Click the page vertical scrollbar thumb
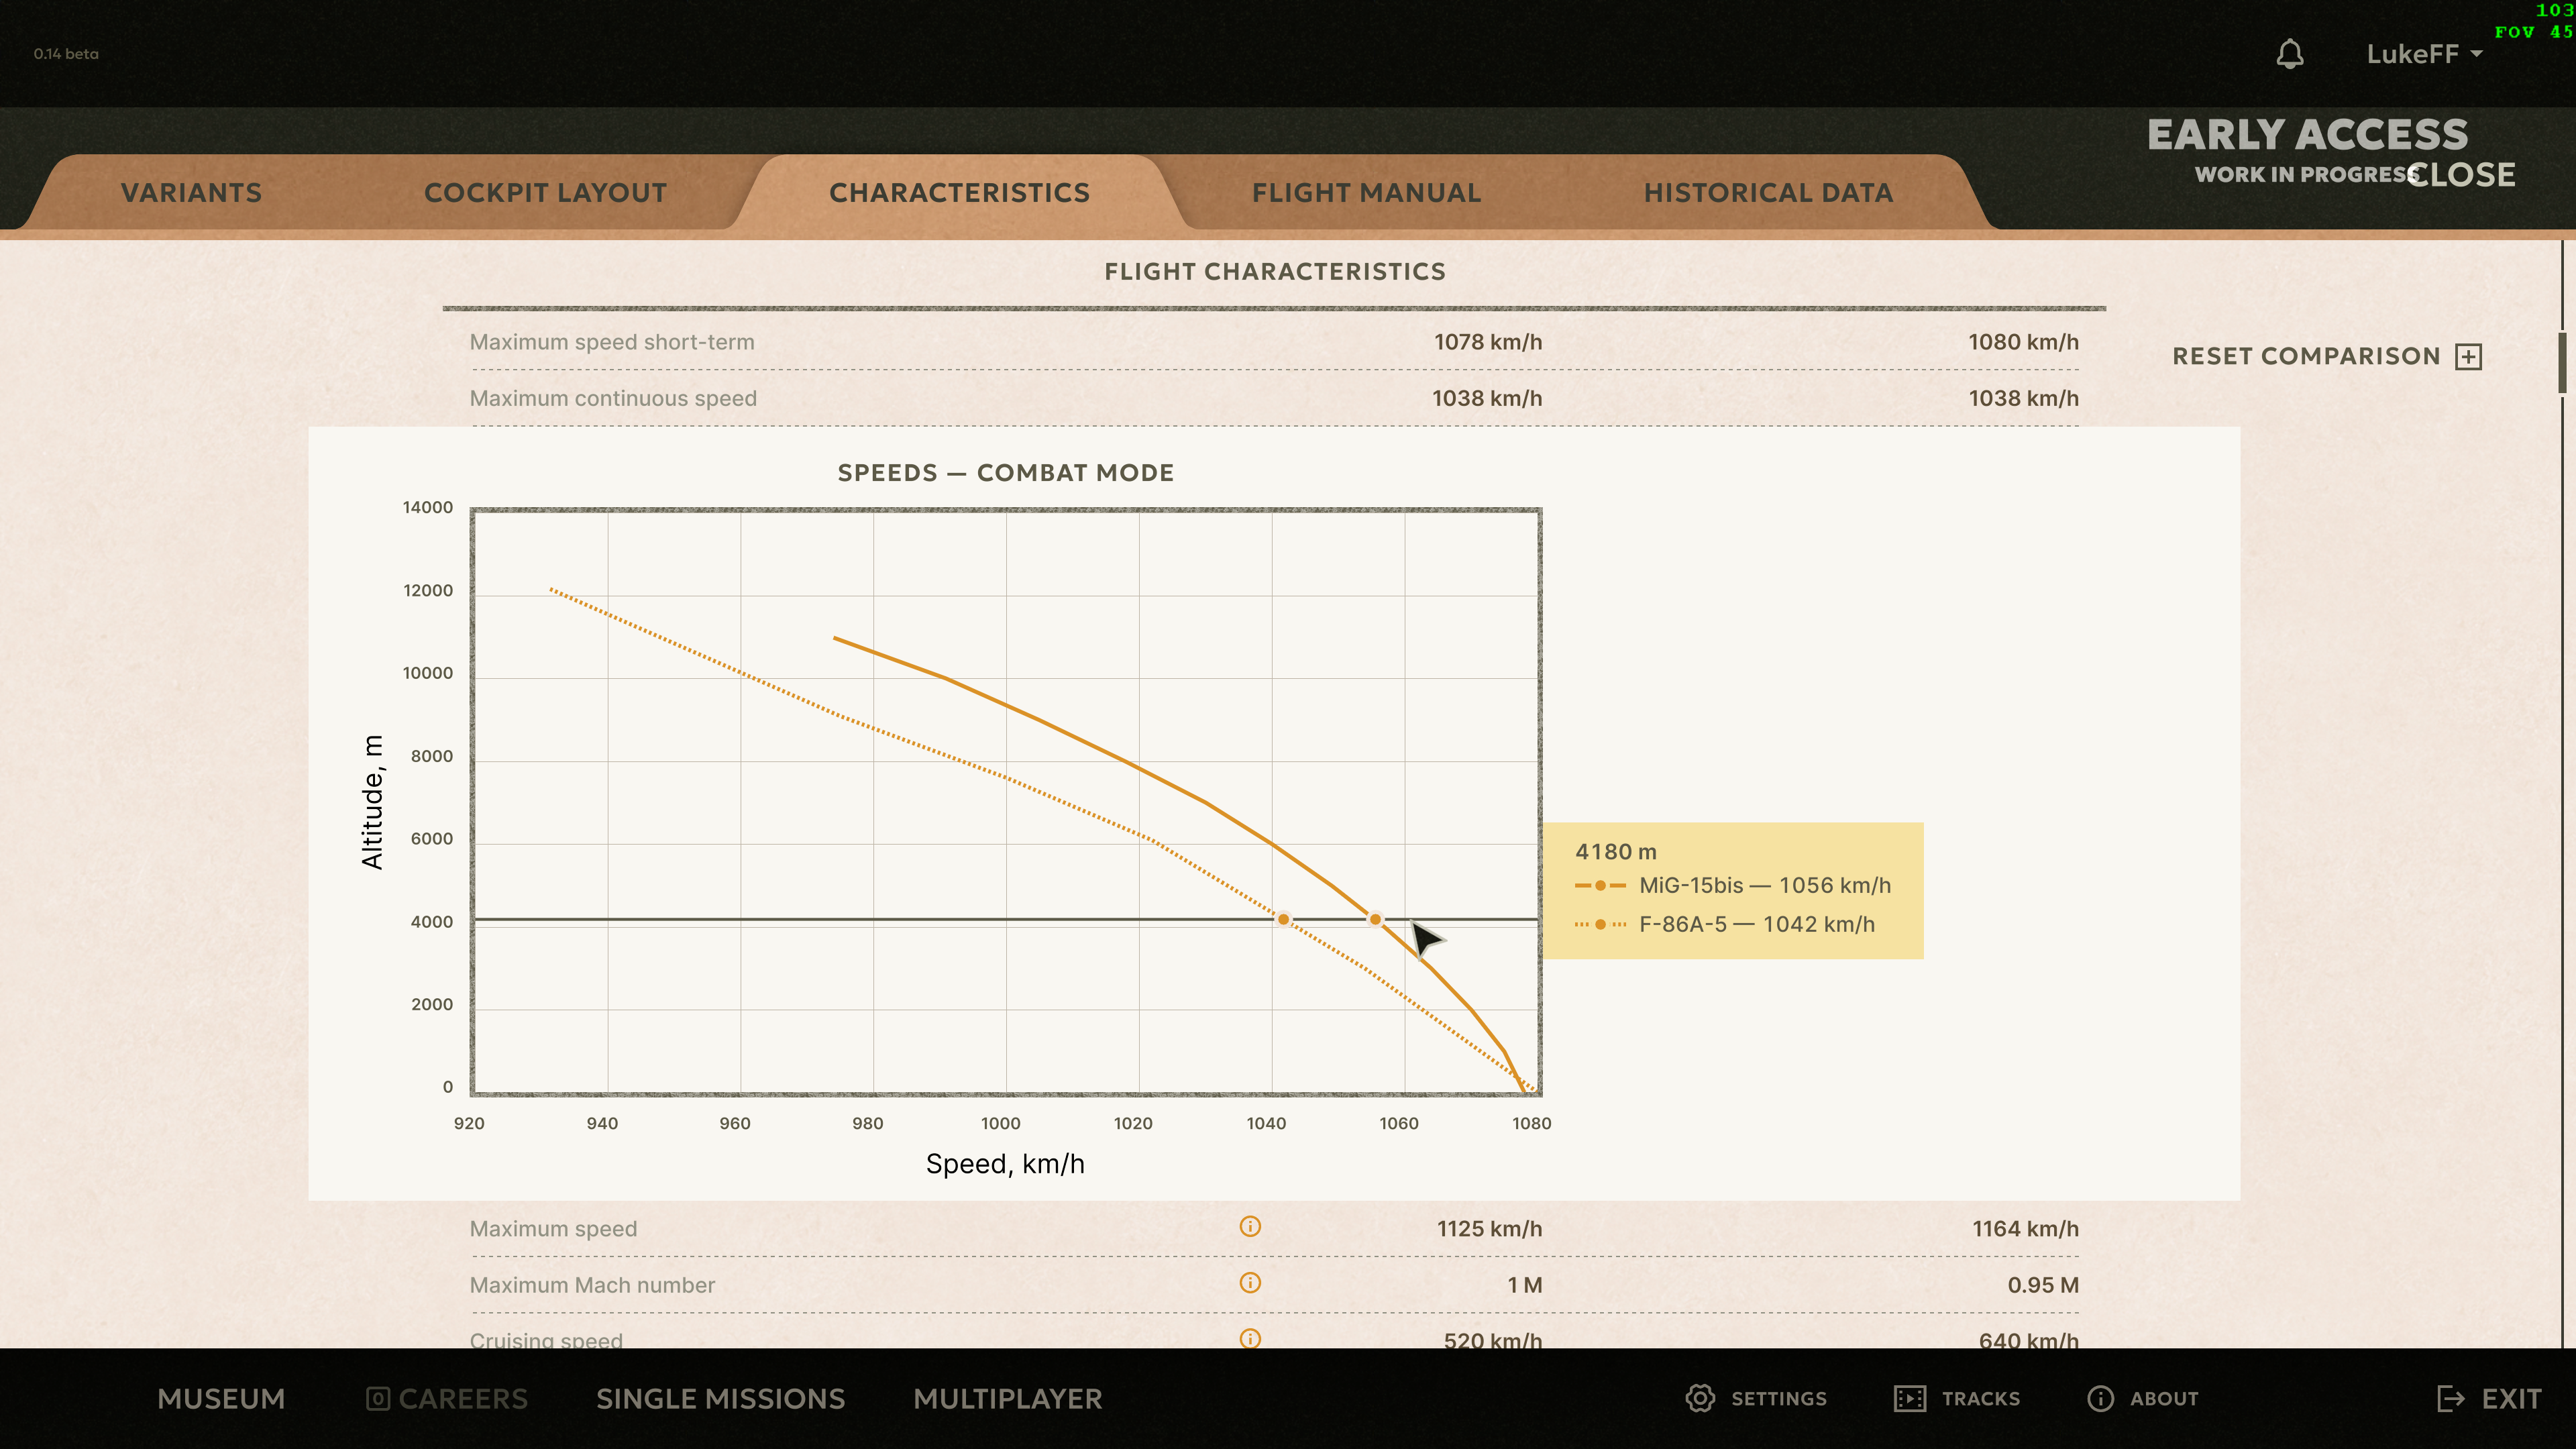The height and width of the screenshot is (1449, 2576). [2562, 363]
